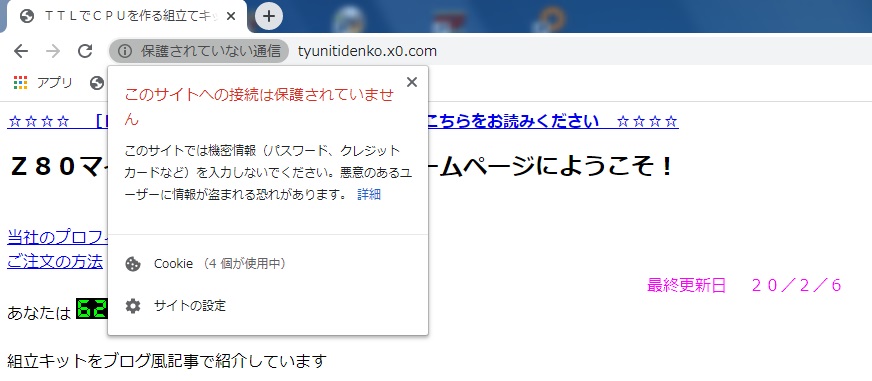Reload the page with the refresh icon
The width and height of the screenshot is (872, 381).
click(85, 51)
